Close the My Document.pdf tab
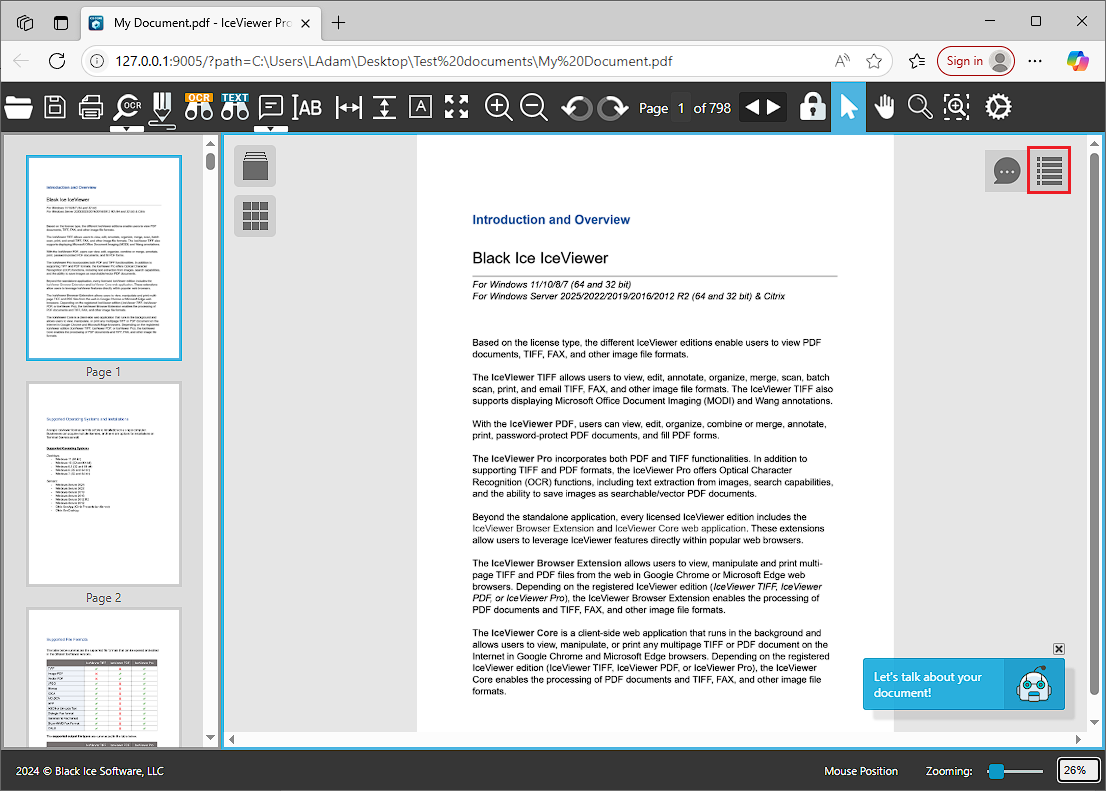 tap(305, 23)
